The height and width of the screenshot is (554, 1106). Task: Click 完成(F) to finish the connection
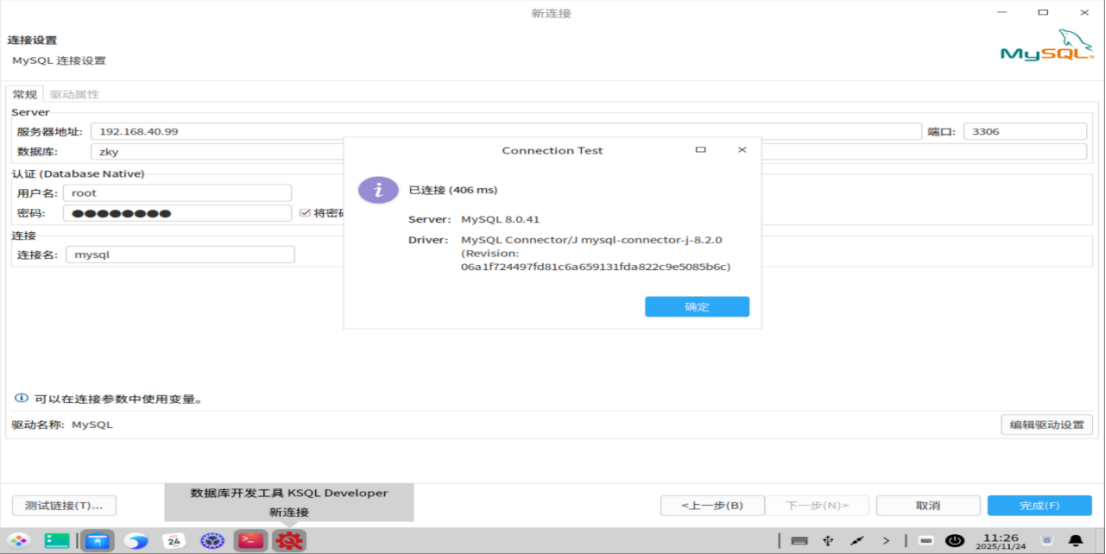pyautogui.click(x=1039, y=505)
